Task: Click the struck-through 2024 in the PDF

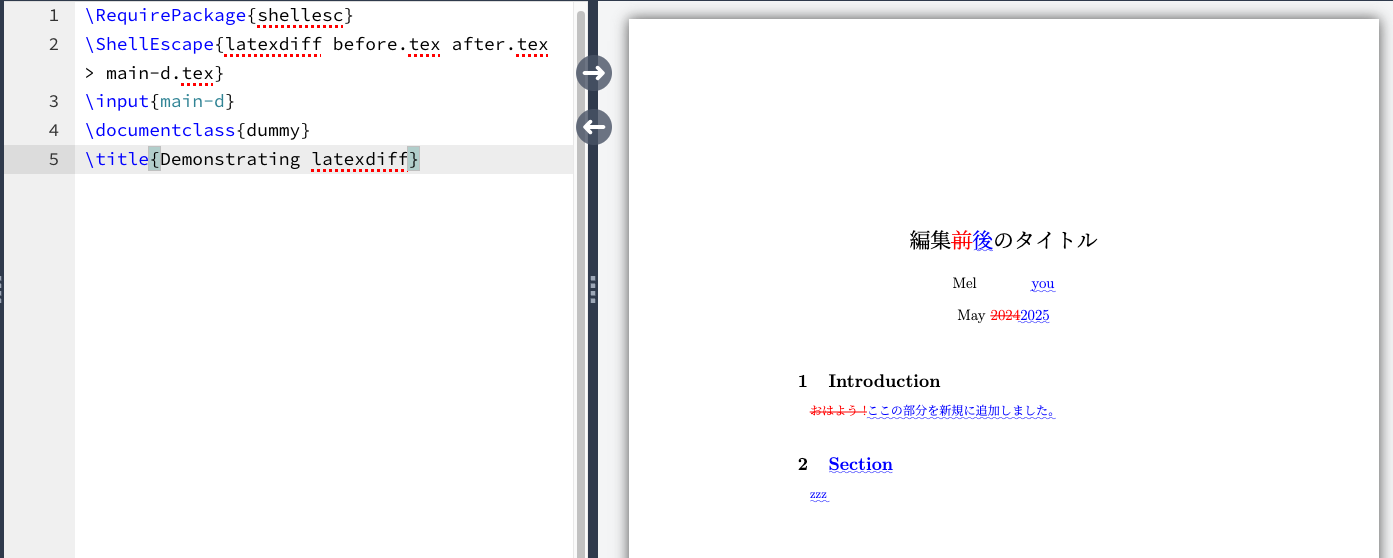Action: (1005, 316)
